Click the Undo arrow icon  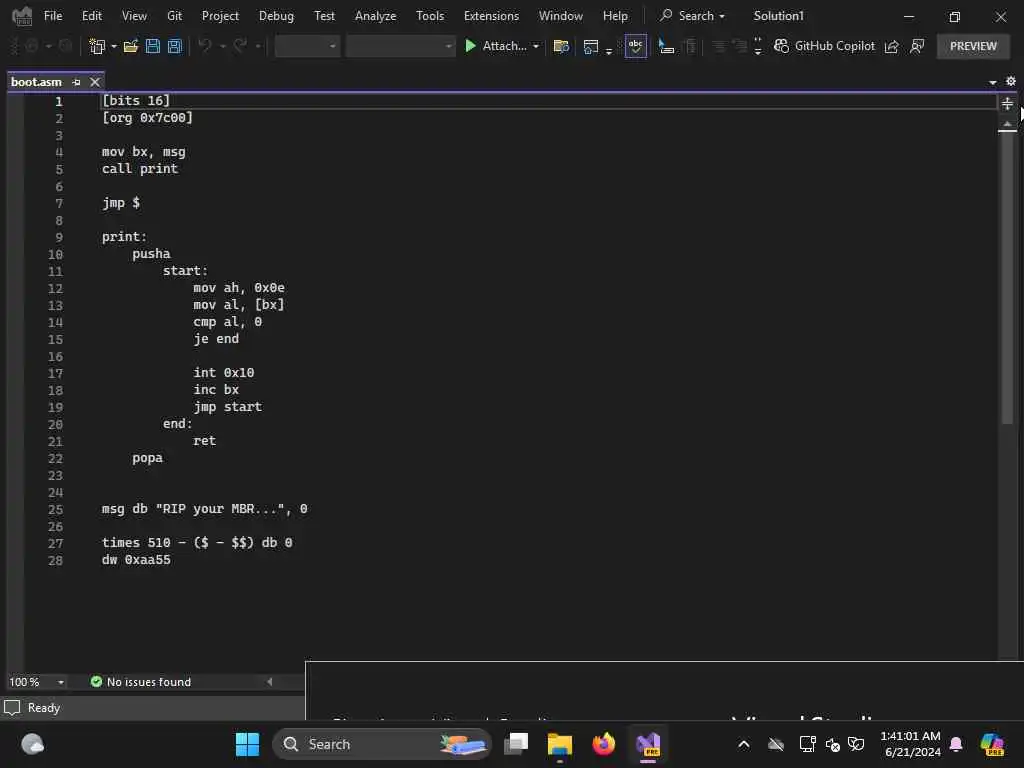pyautogui.click(x=205, y=46)
